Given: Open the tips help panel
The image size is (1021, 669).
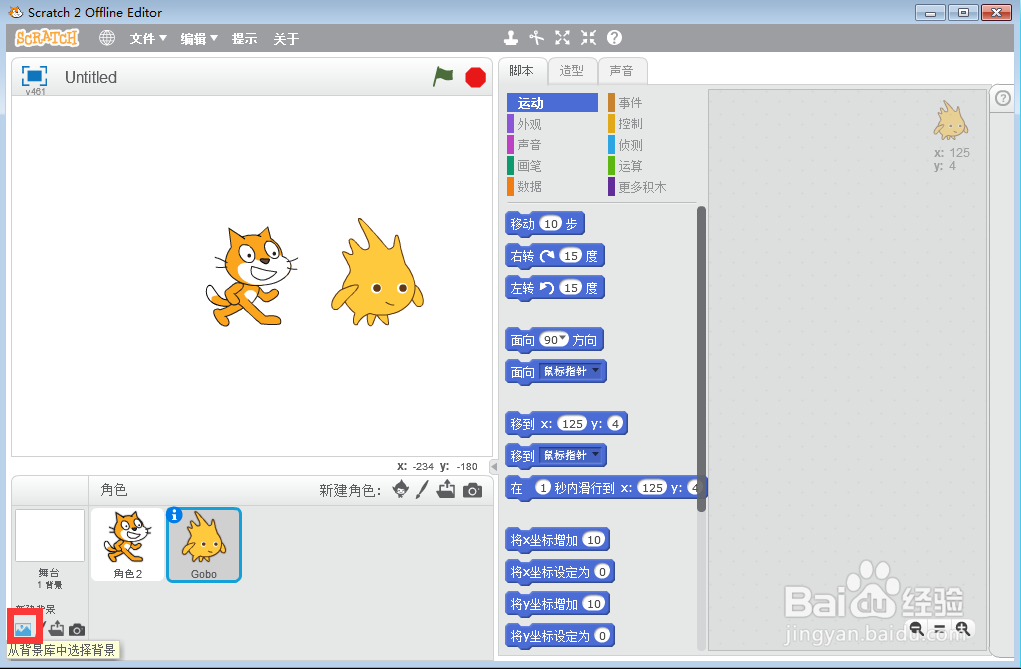Looking at the screenshot, I should coord(1003,98).
